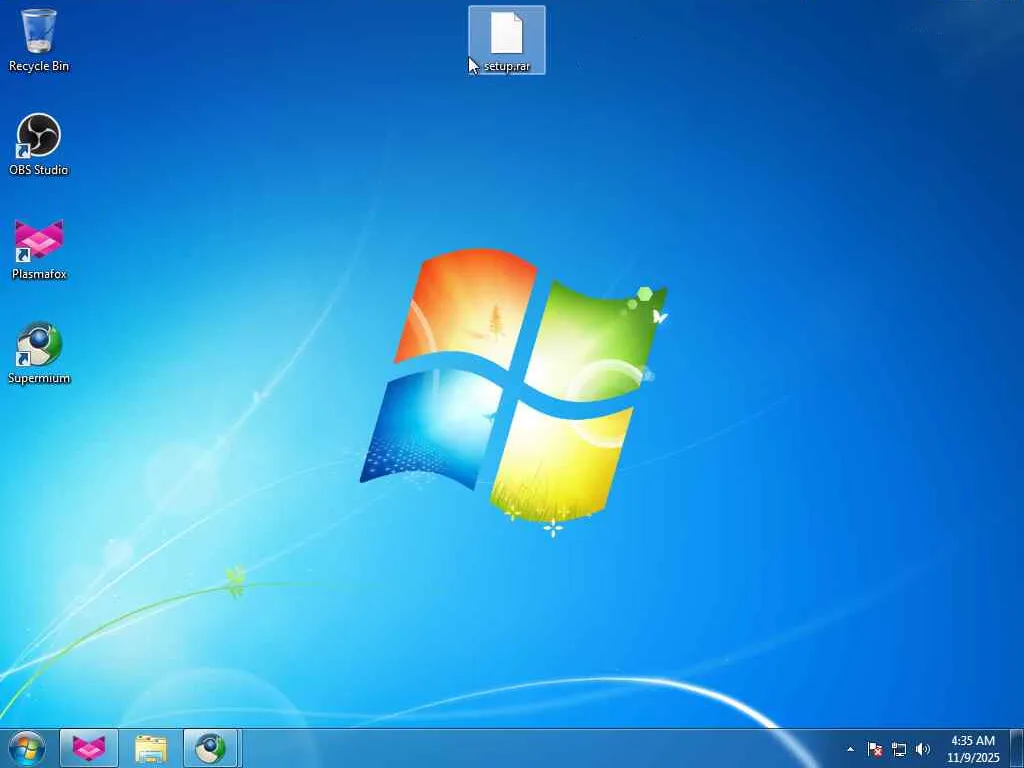Open Plasmafox from the taskbar
1024x768 pixels.
tap(89, 748)
